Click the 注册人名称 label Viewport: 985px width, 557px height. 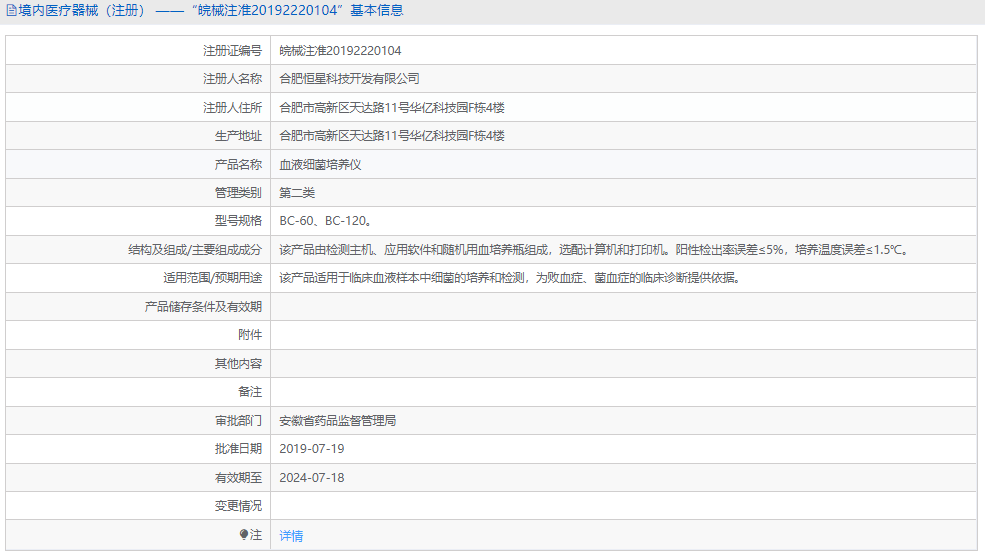(232, 79)
